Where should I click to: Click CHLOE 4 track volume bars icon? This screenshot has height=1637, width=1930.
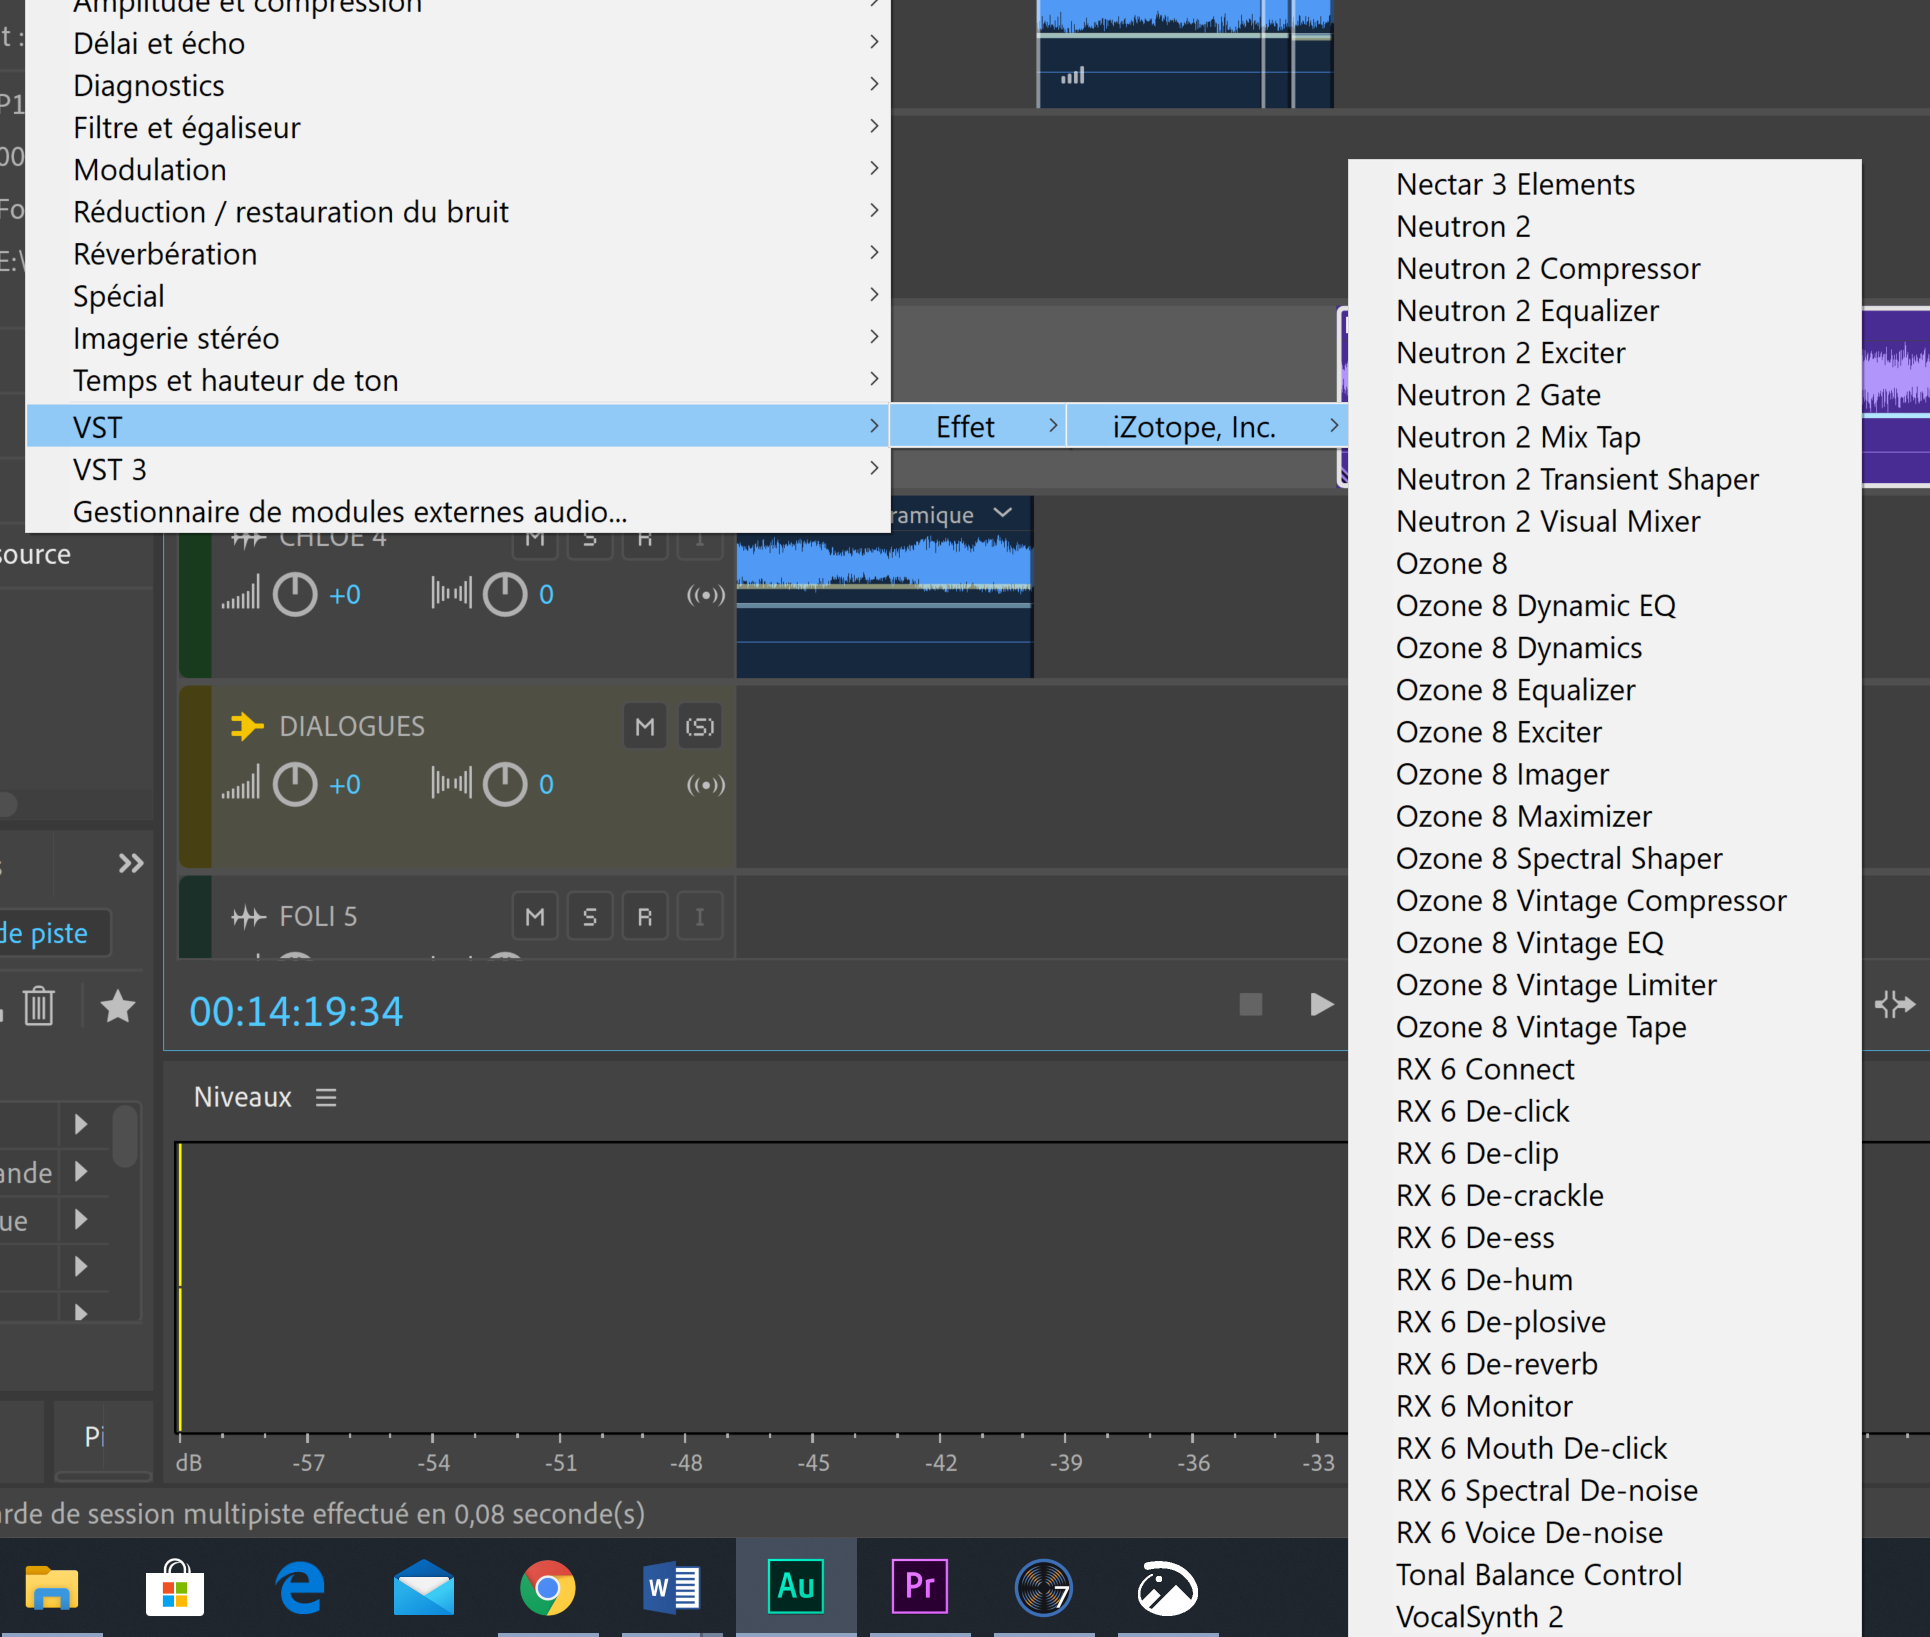241,594
